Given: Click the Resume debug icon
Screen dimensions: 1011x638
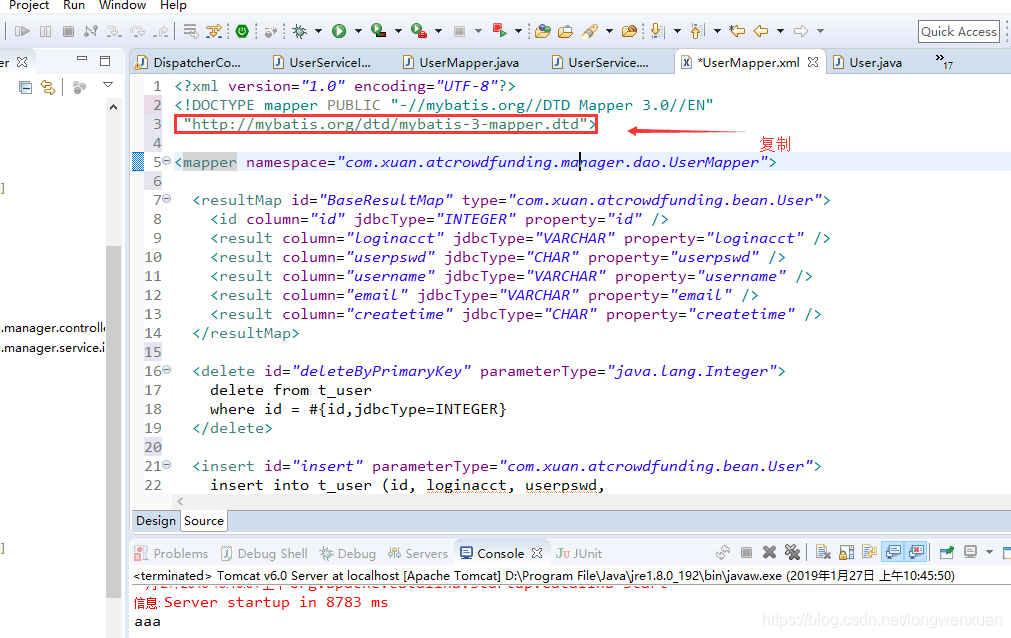Looking at the screenshot, I should (22, 31).
